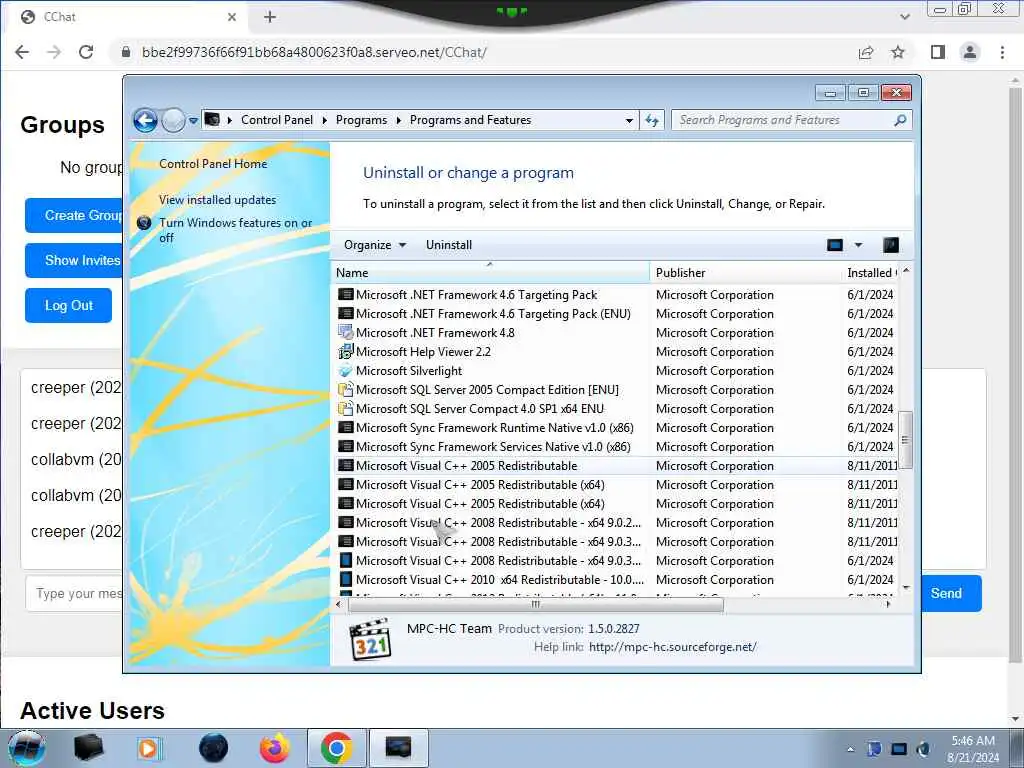The width and height of the screenshot is (1024, 768).
Task: Click the MPC-HC 321 clapperboard icon
Action: (370, 640)
